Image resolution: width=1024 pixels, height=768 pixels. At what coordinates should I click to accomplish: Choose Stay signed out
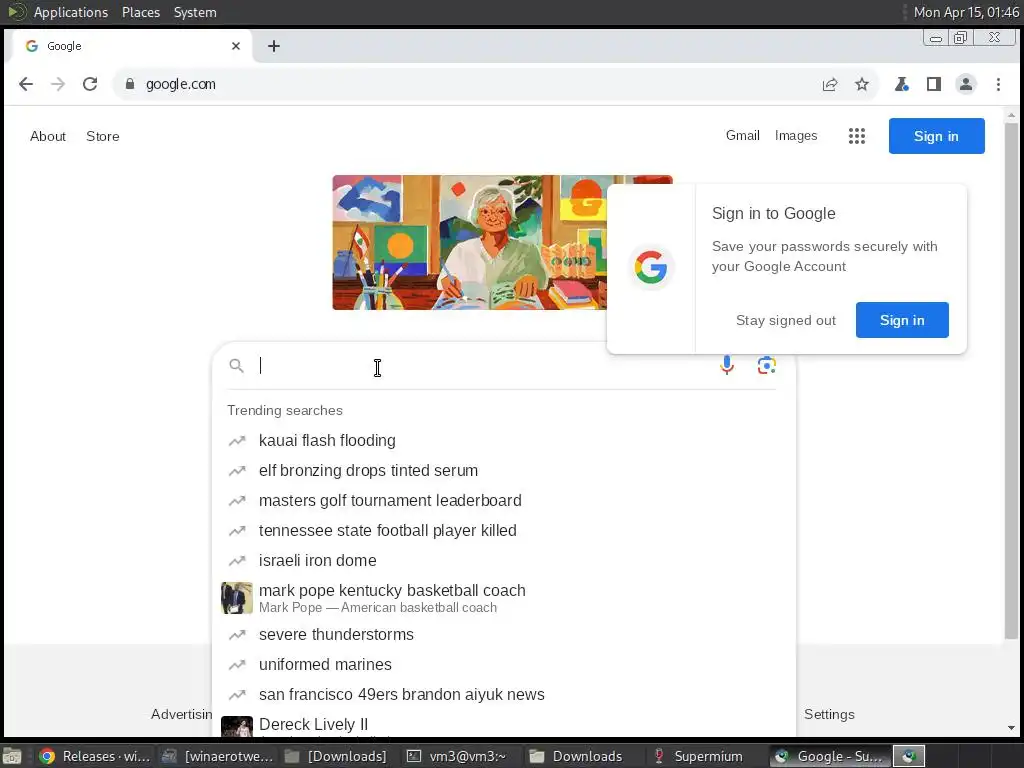tap(786, 320)
